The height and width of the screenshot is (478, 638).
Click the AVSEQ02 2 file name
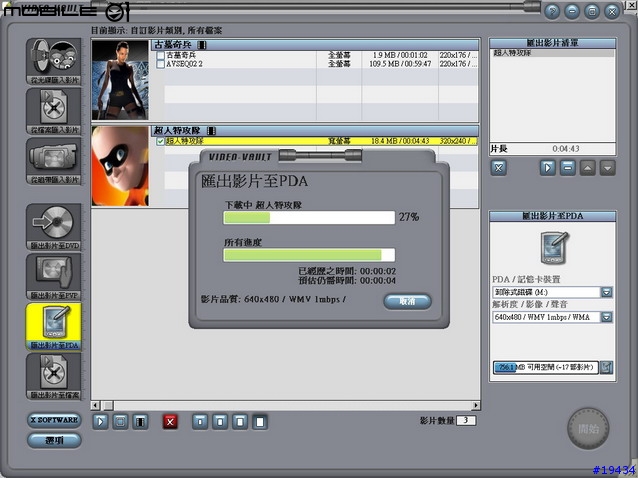184,64
